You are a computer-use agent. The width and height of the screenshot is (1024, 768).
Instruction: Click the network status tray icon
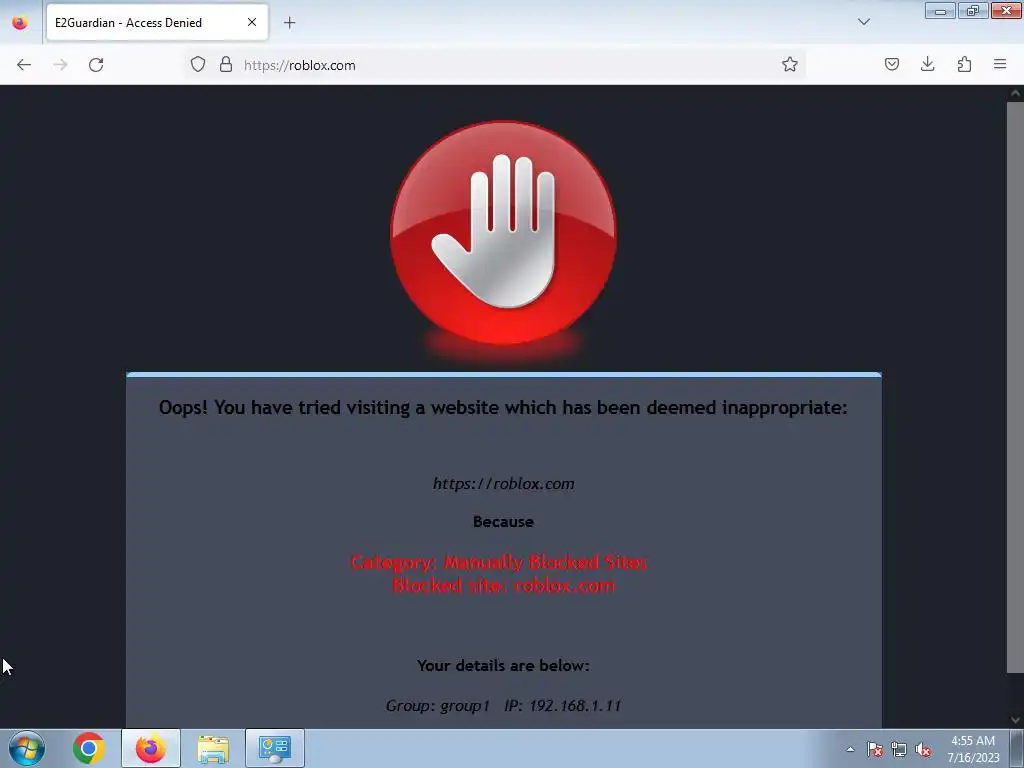click(899, 750)
